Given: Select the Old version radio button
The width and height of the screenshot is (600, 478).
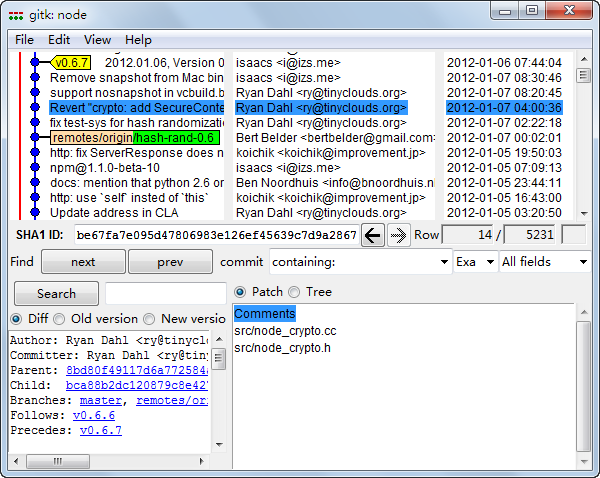Looking at the screenshot, I should [59, 319].
